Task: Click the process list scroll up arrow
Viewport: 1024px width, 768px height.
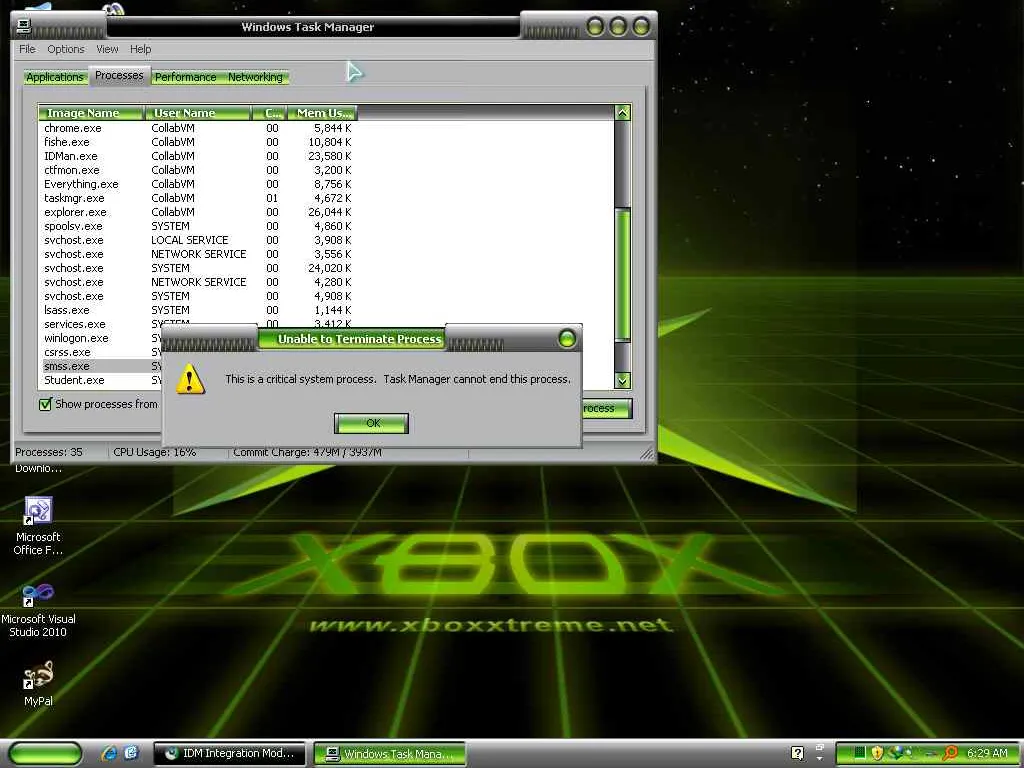Action: (x=622, y=112)
